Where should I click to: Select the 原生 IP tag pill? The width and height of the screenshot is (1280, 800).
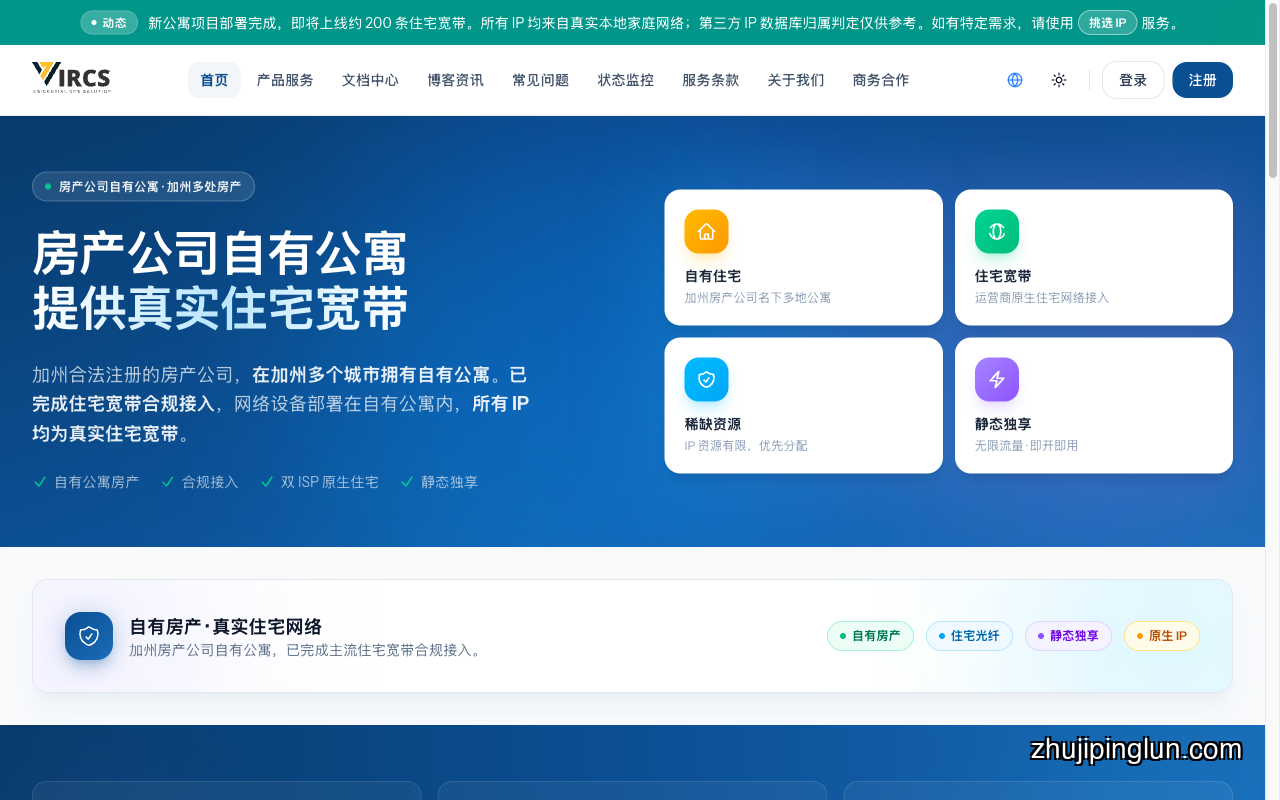(x=1161, y=636)
